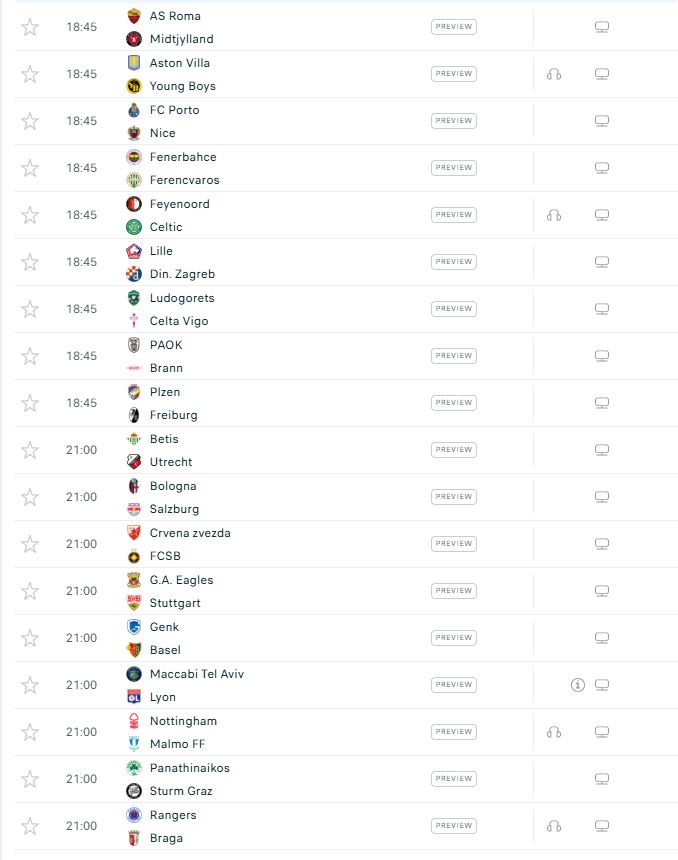This screenshot has height=860, width=678.
Task: Toggle favorite star for Rangers vs Braga
Action: tap(30, 826)
